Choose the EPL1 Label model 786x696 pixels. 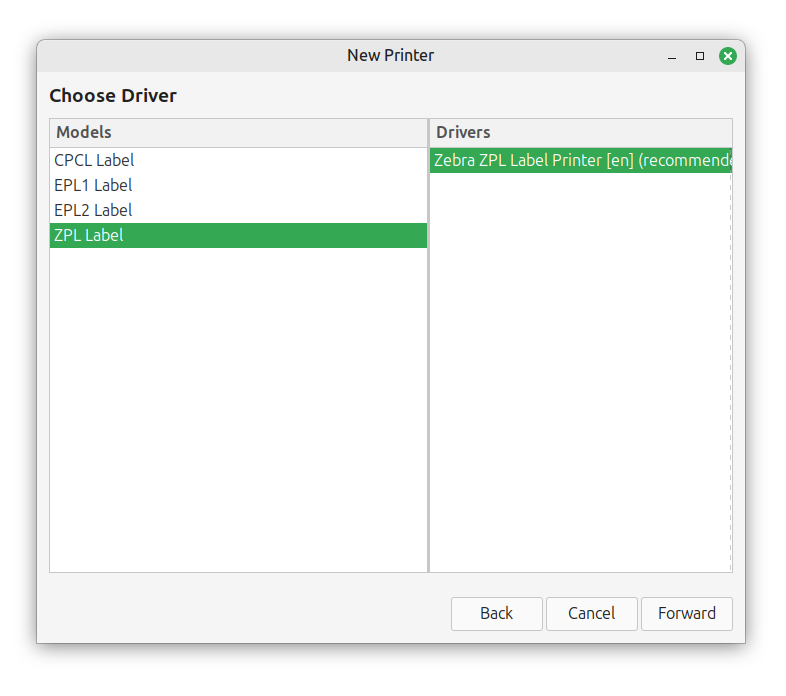(x=93, y=185)
